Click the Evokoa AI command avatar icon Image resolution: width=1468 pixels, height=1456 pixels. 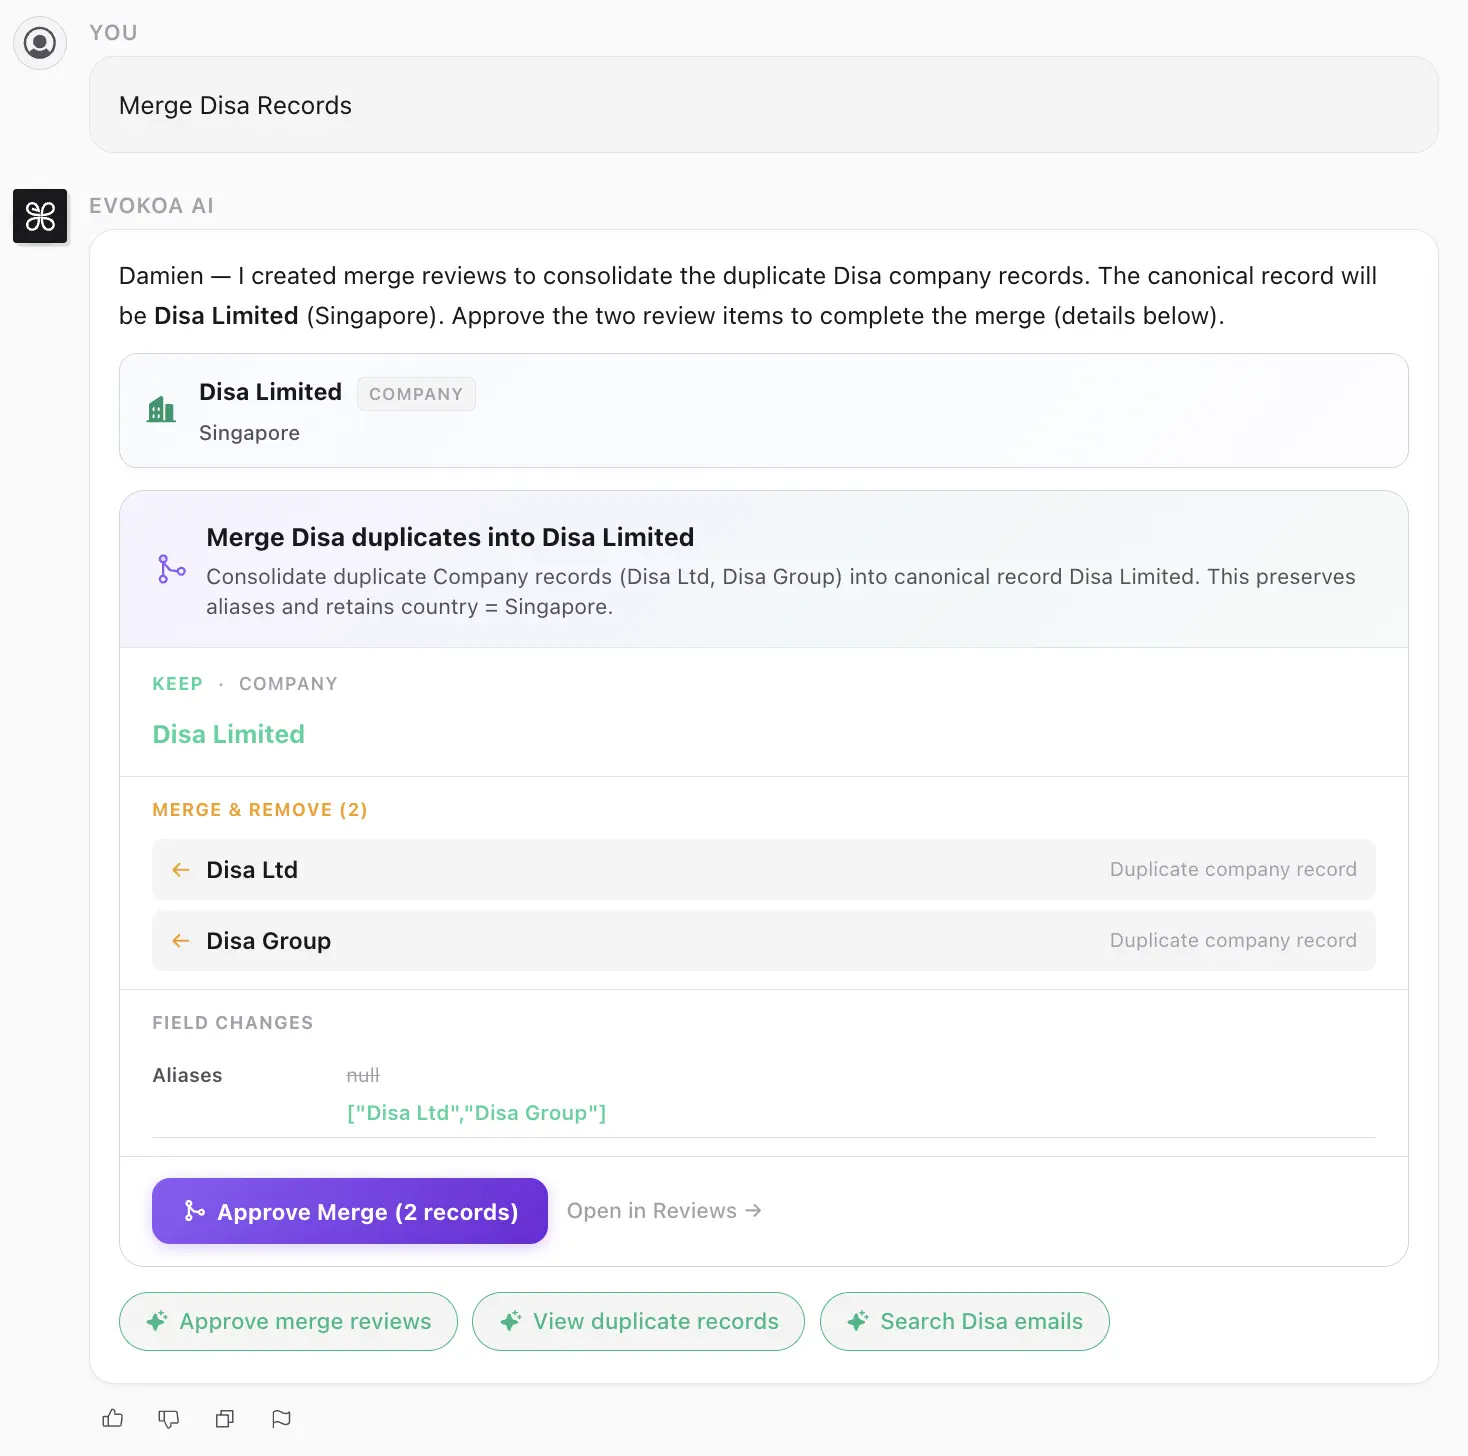(x=40, y=216)
